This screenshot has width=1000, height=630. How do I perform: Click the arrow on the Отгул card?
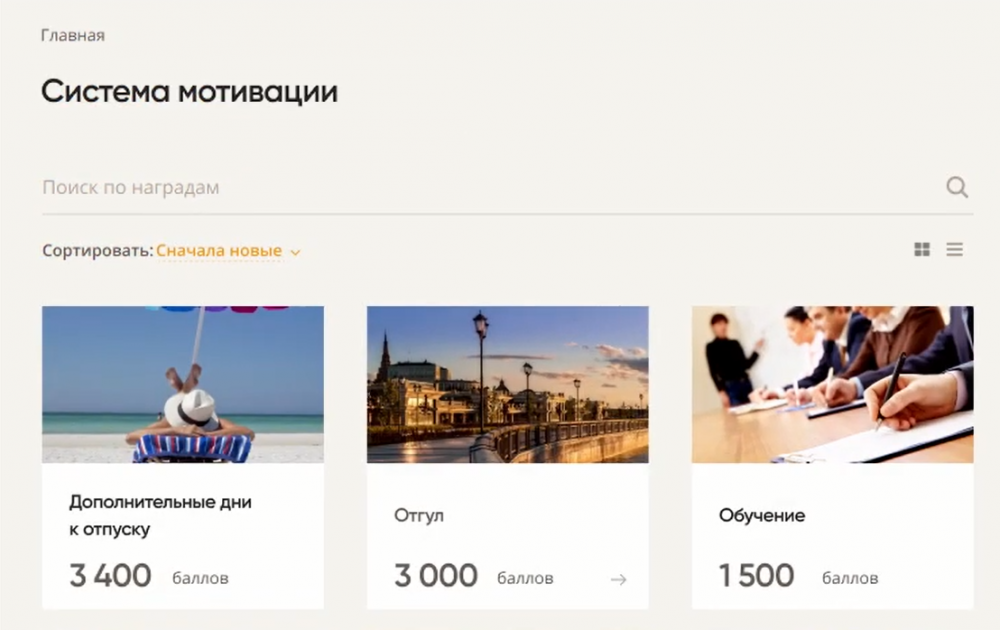click(x=618, y=580)
